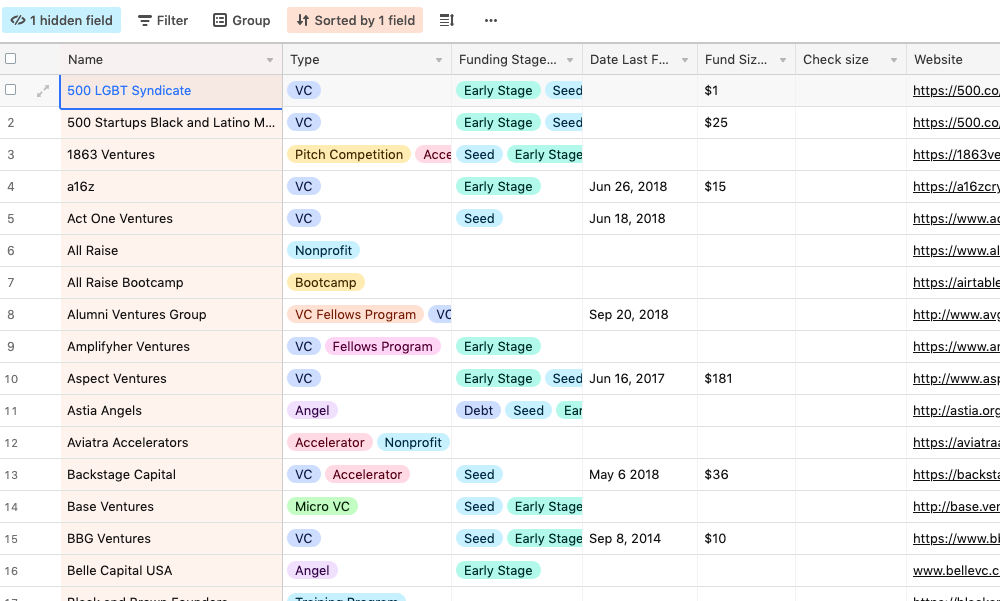The height and width of the screenshot is (601, 1000).
Task: Open the 1863 Ventures website link
Action: coord(956,154)
